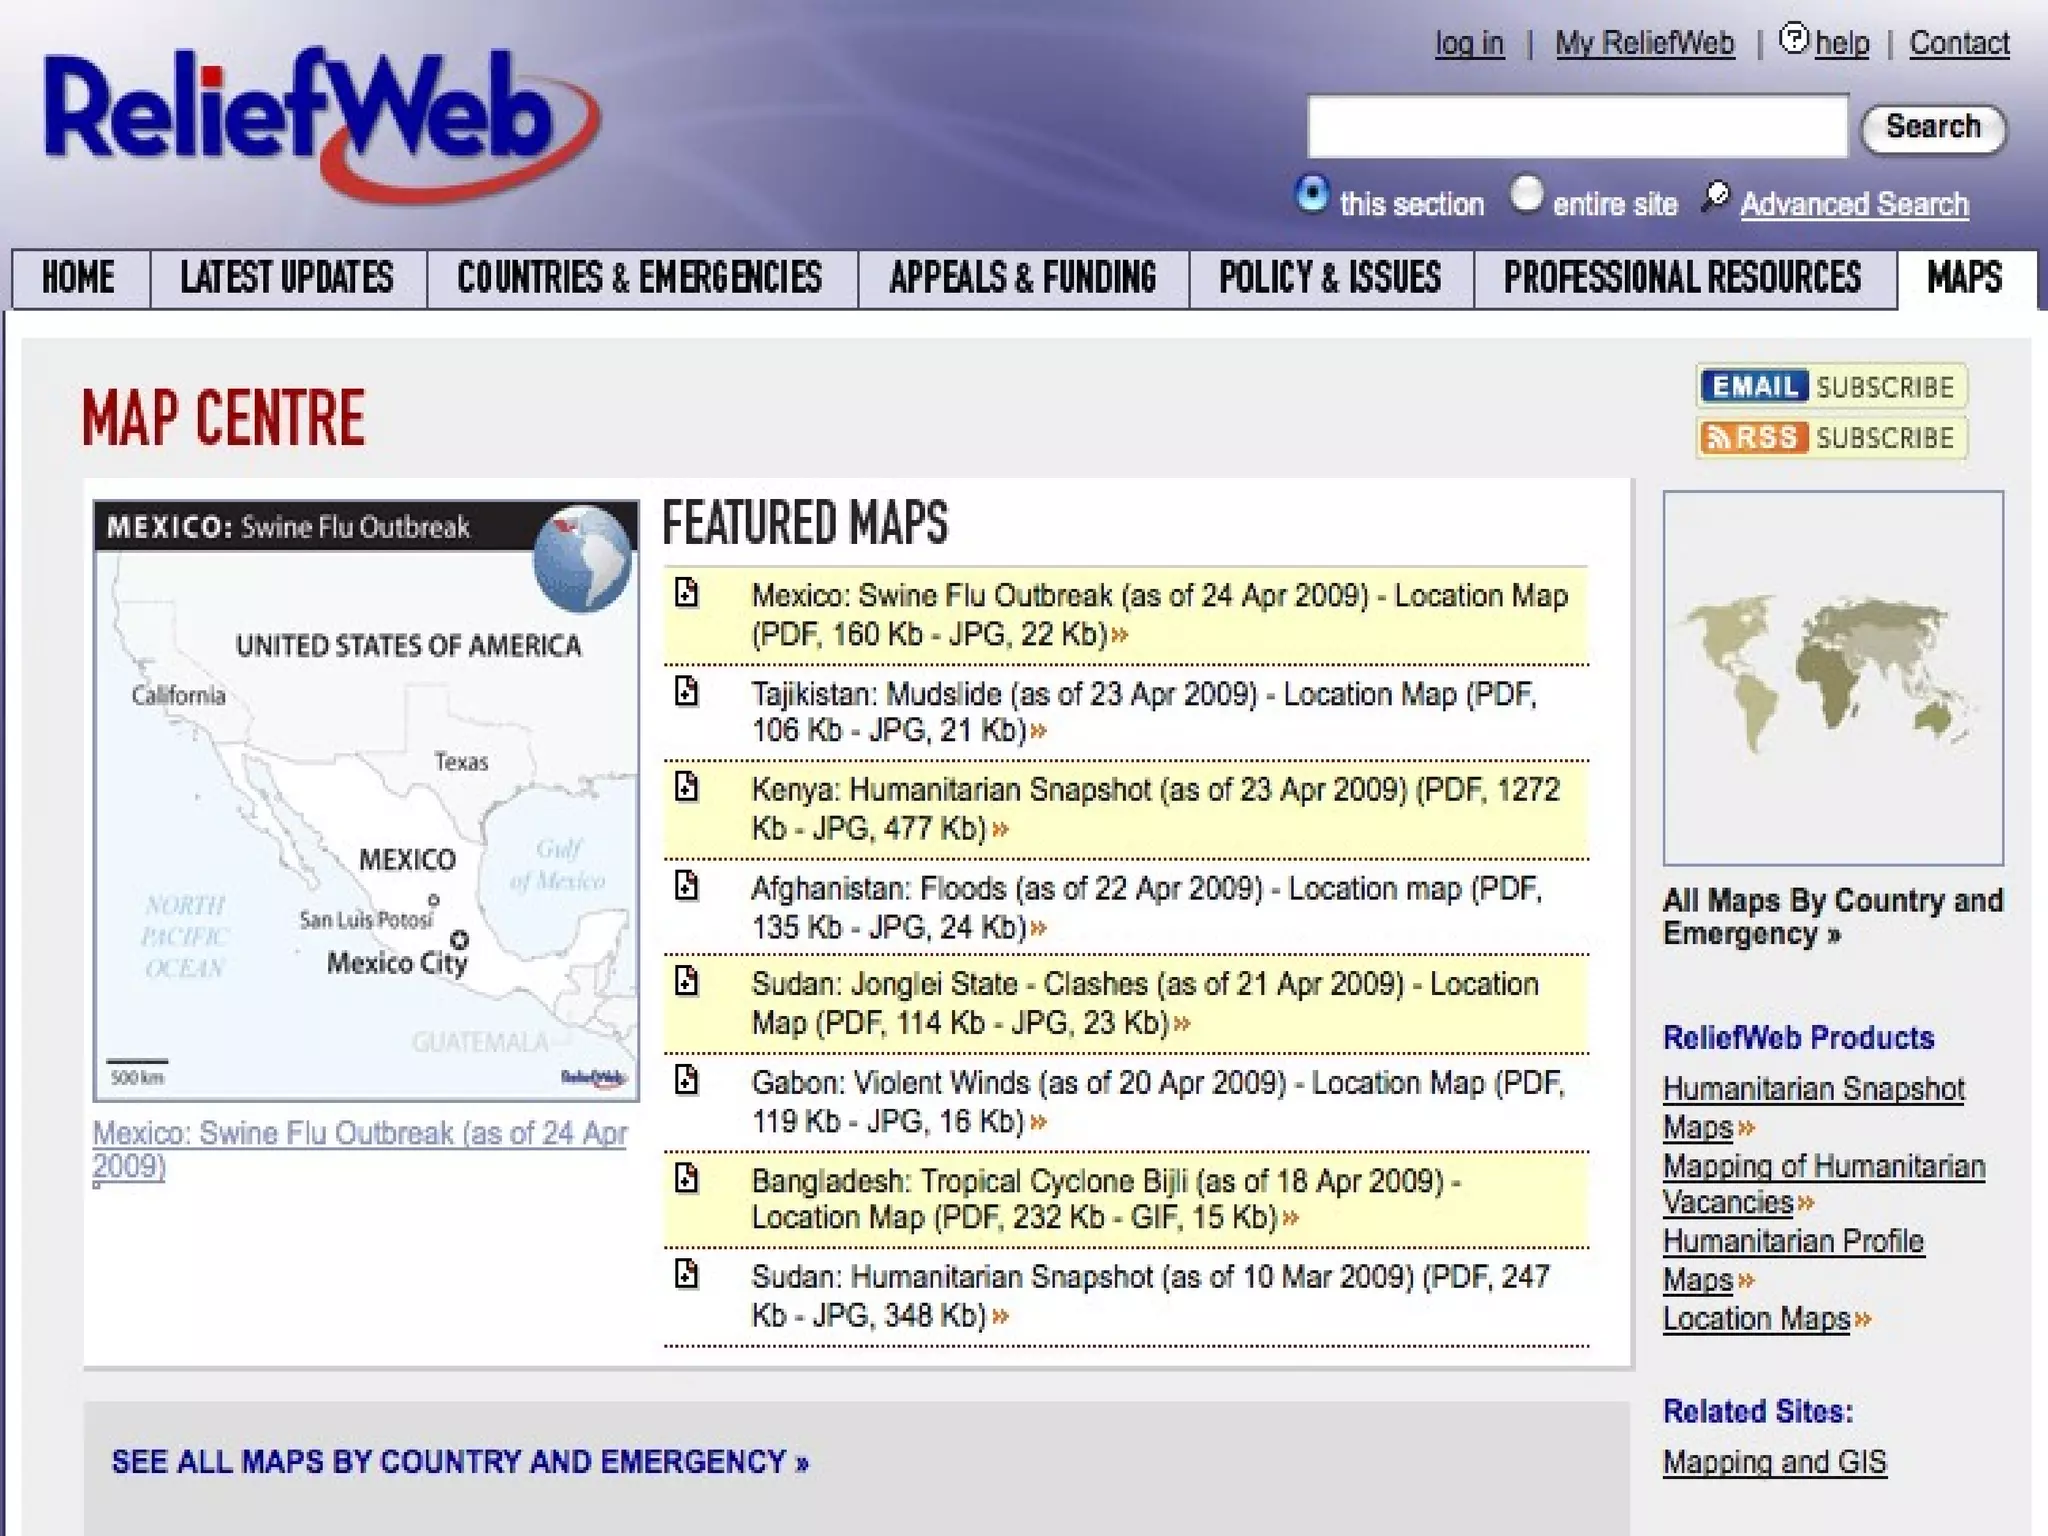Screen dimensions: 2048x1536
Task: Click RSS subscribe badge
Action: (1831, 438)
